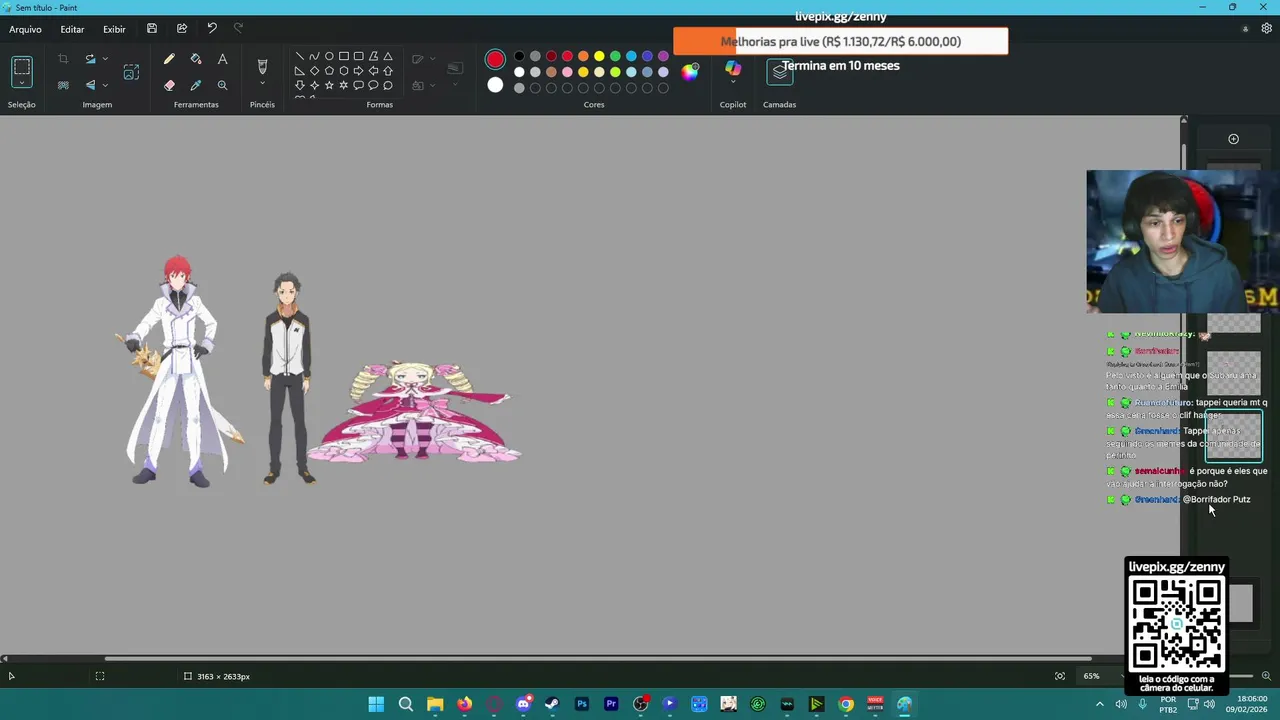1280x720 pixels.
Task: Undo the last action
Action: (212, 29)
